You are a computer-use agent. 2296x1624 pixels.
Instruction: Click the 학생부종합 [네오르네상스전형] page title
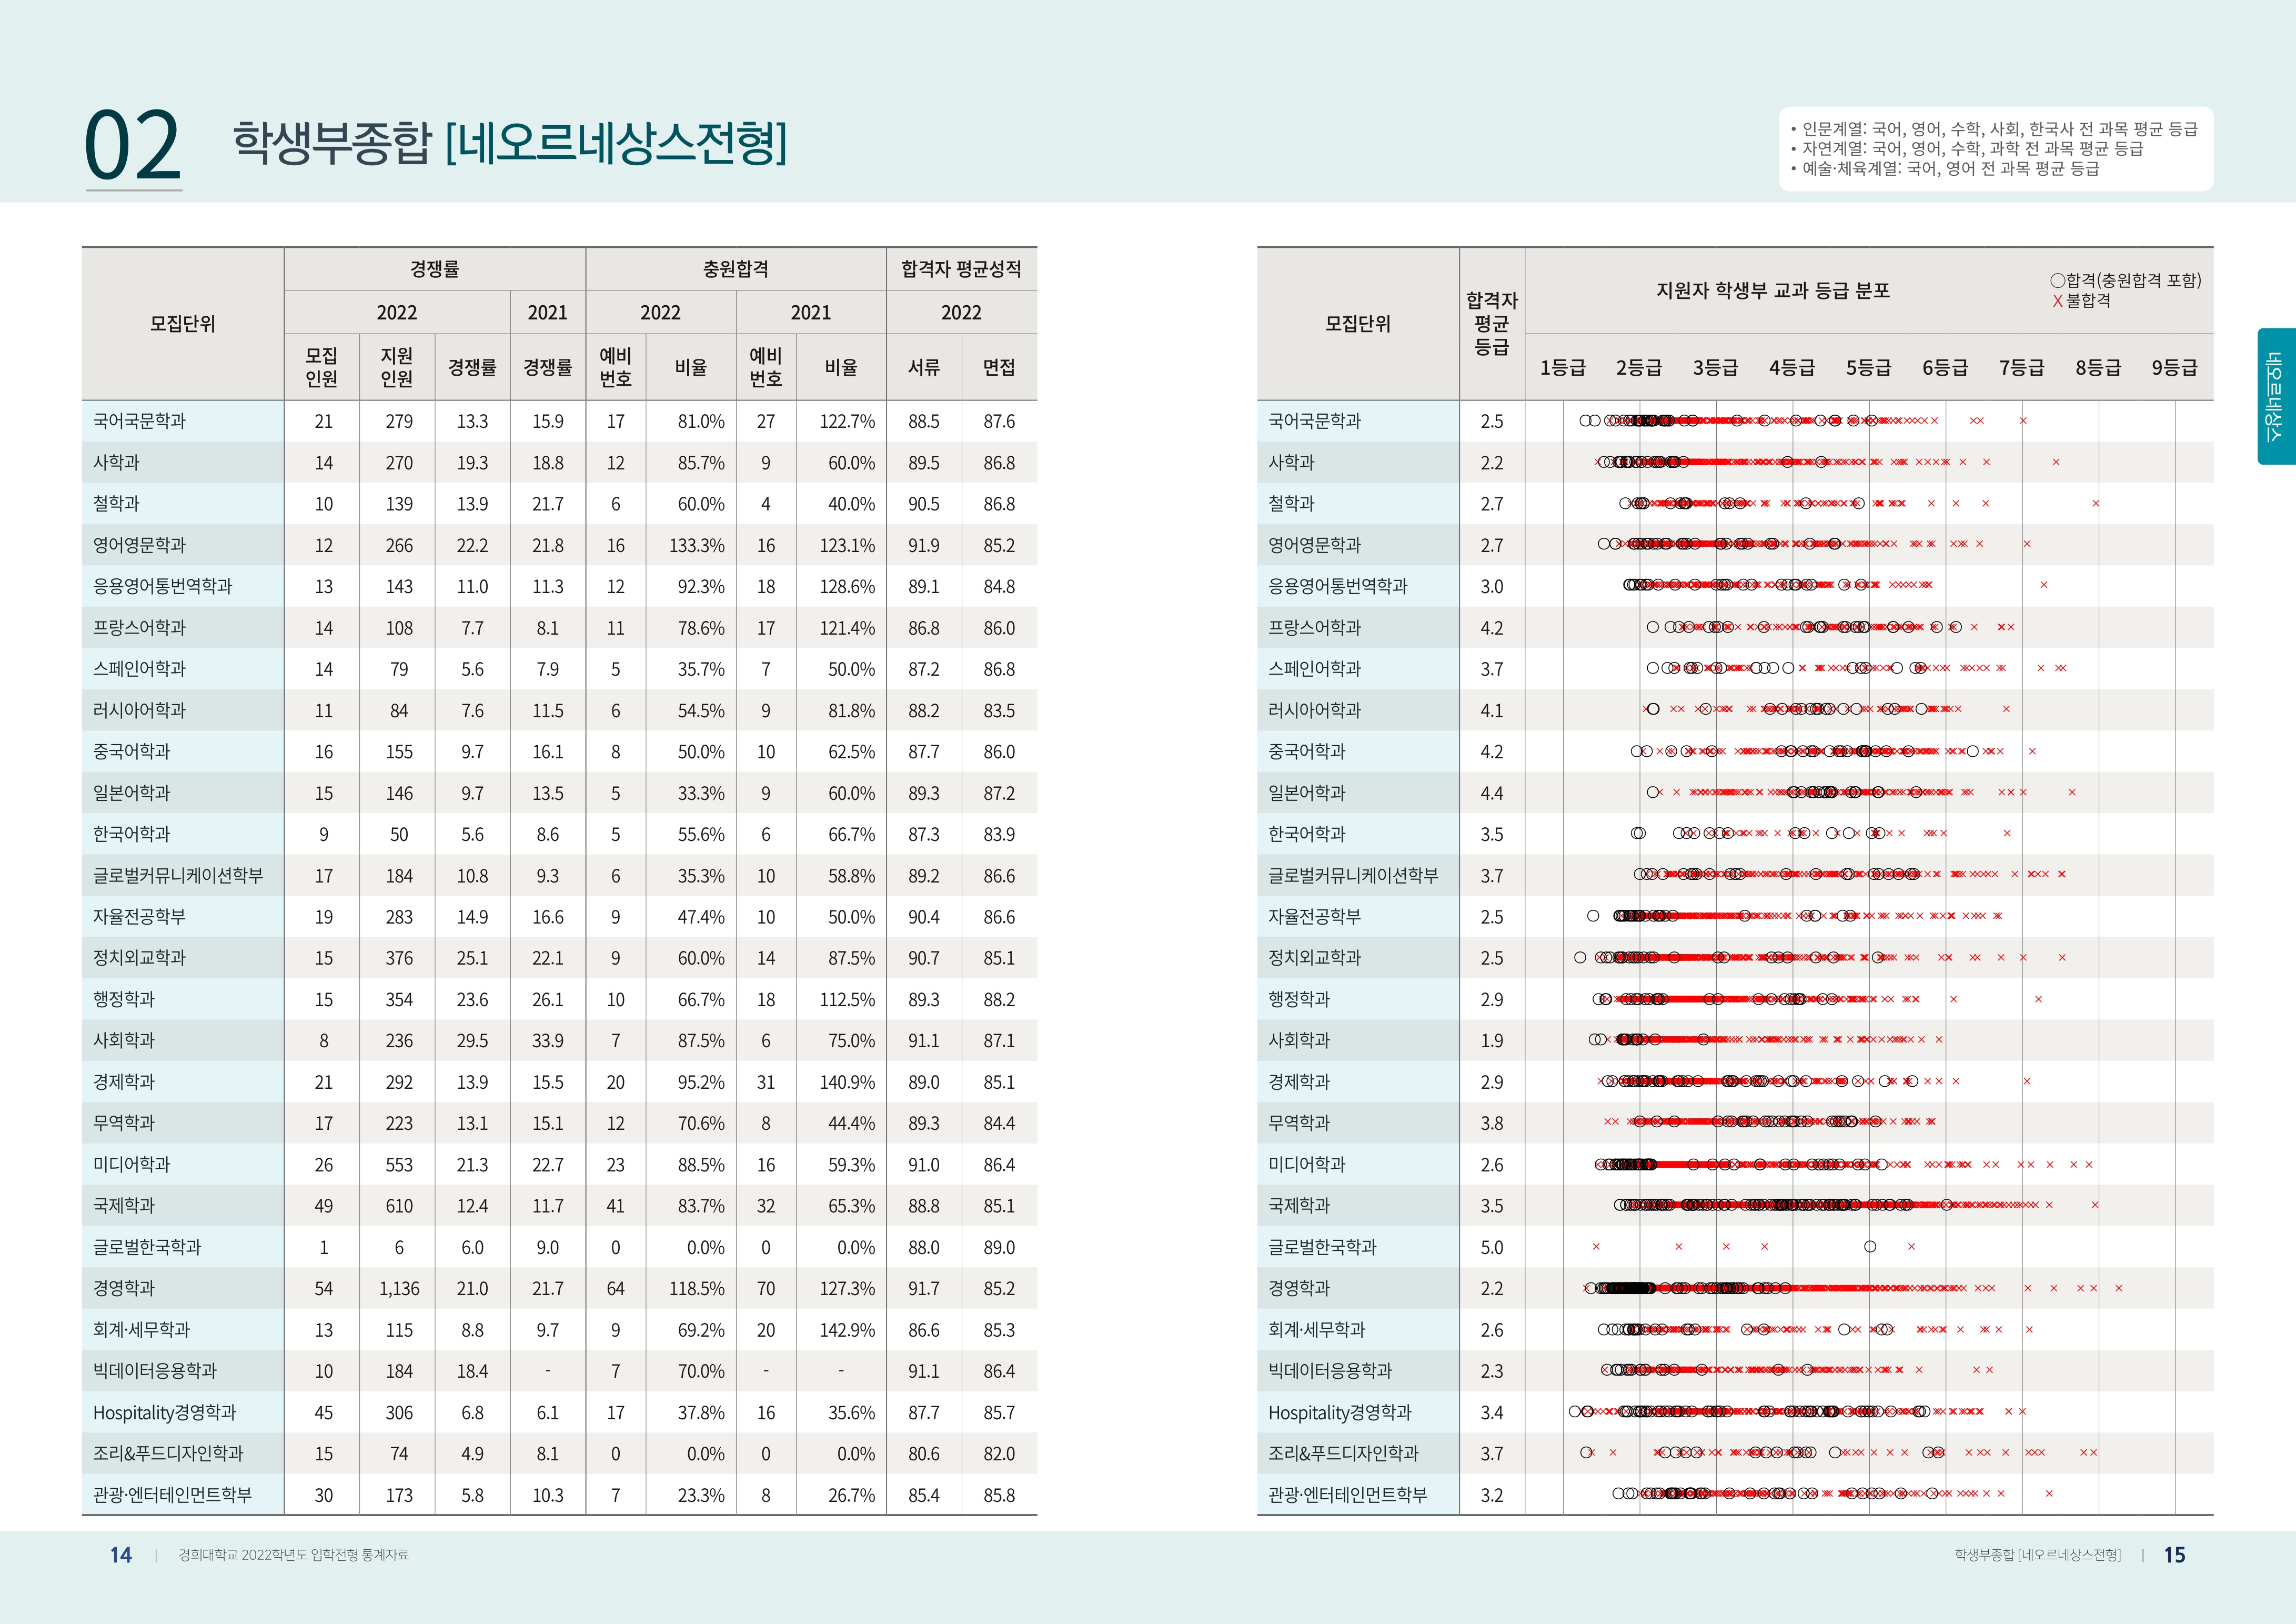pyautogui.click(x=510, y=142)
